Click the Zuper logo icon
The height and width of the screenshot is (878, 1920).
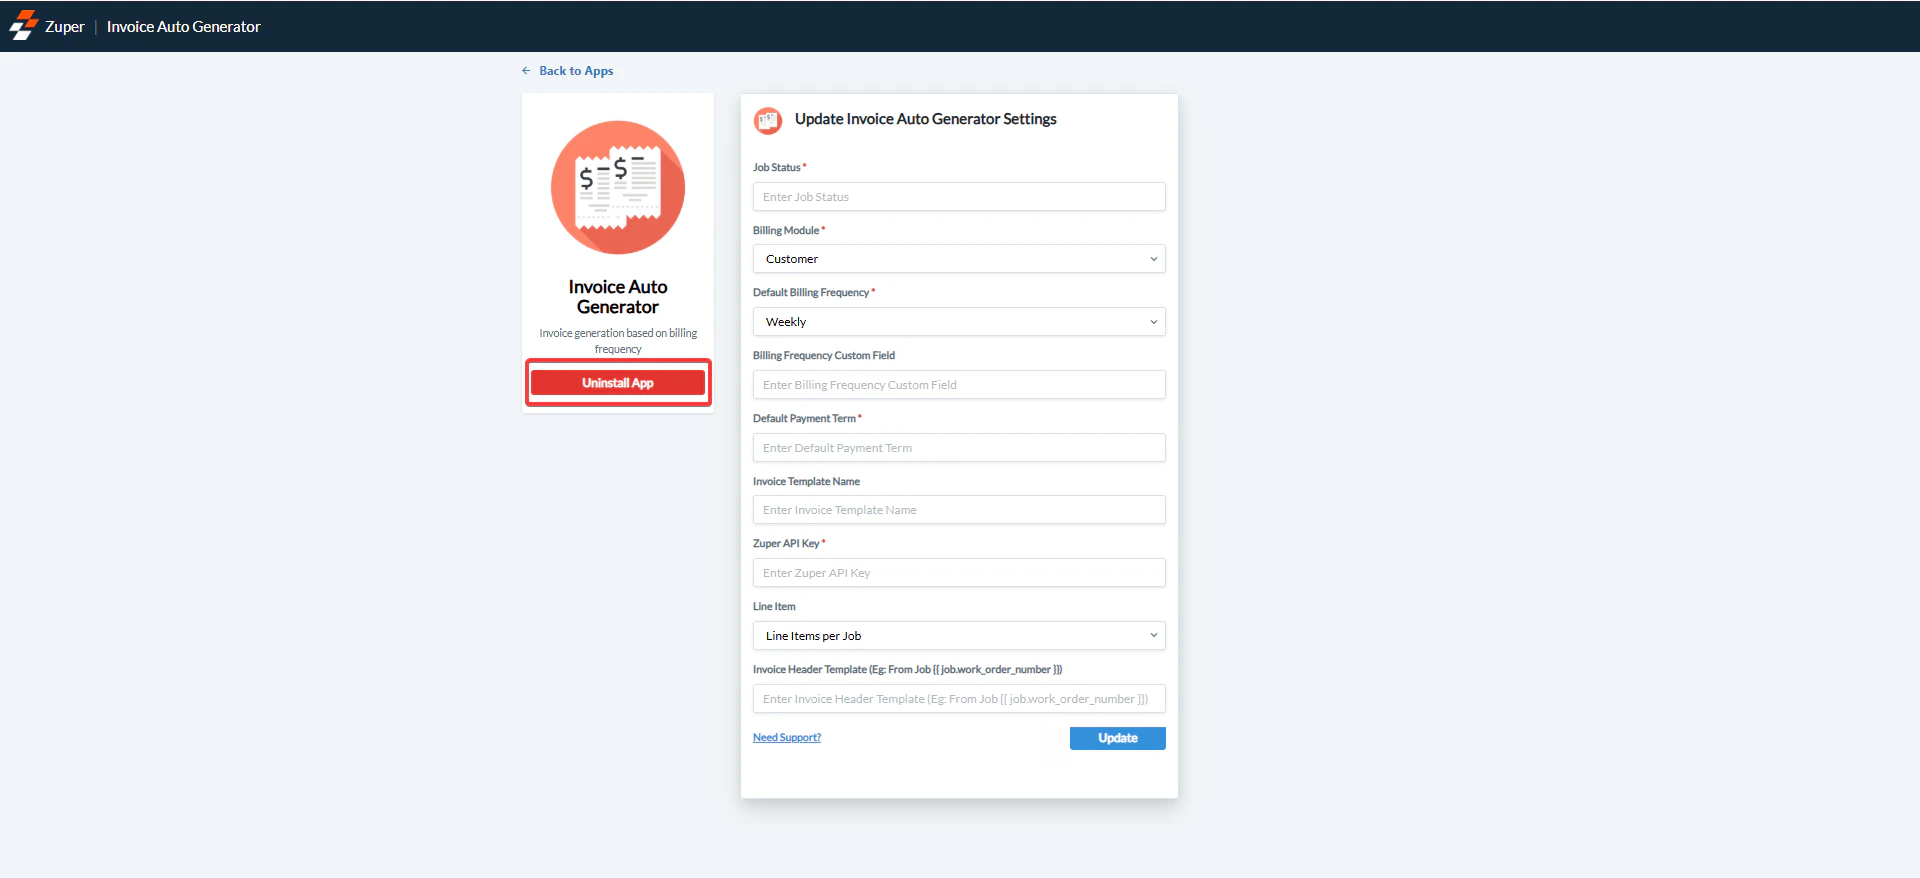tap(24, 26)
